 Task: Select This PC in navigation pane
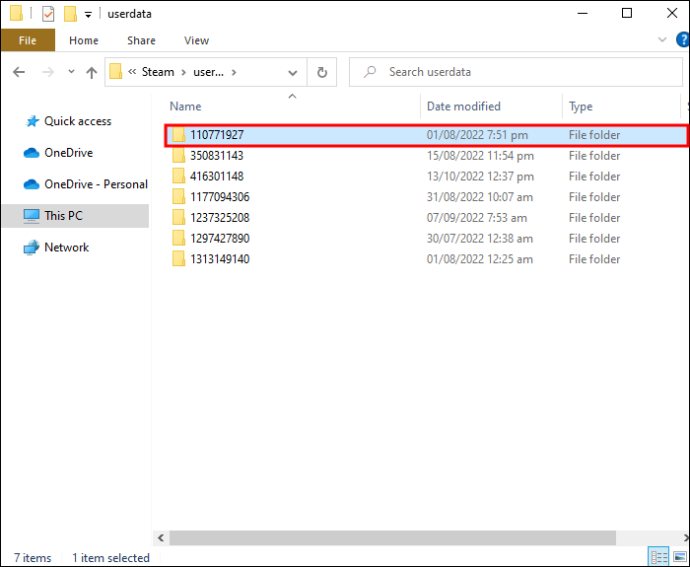tap(75, 216)
